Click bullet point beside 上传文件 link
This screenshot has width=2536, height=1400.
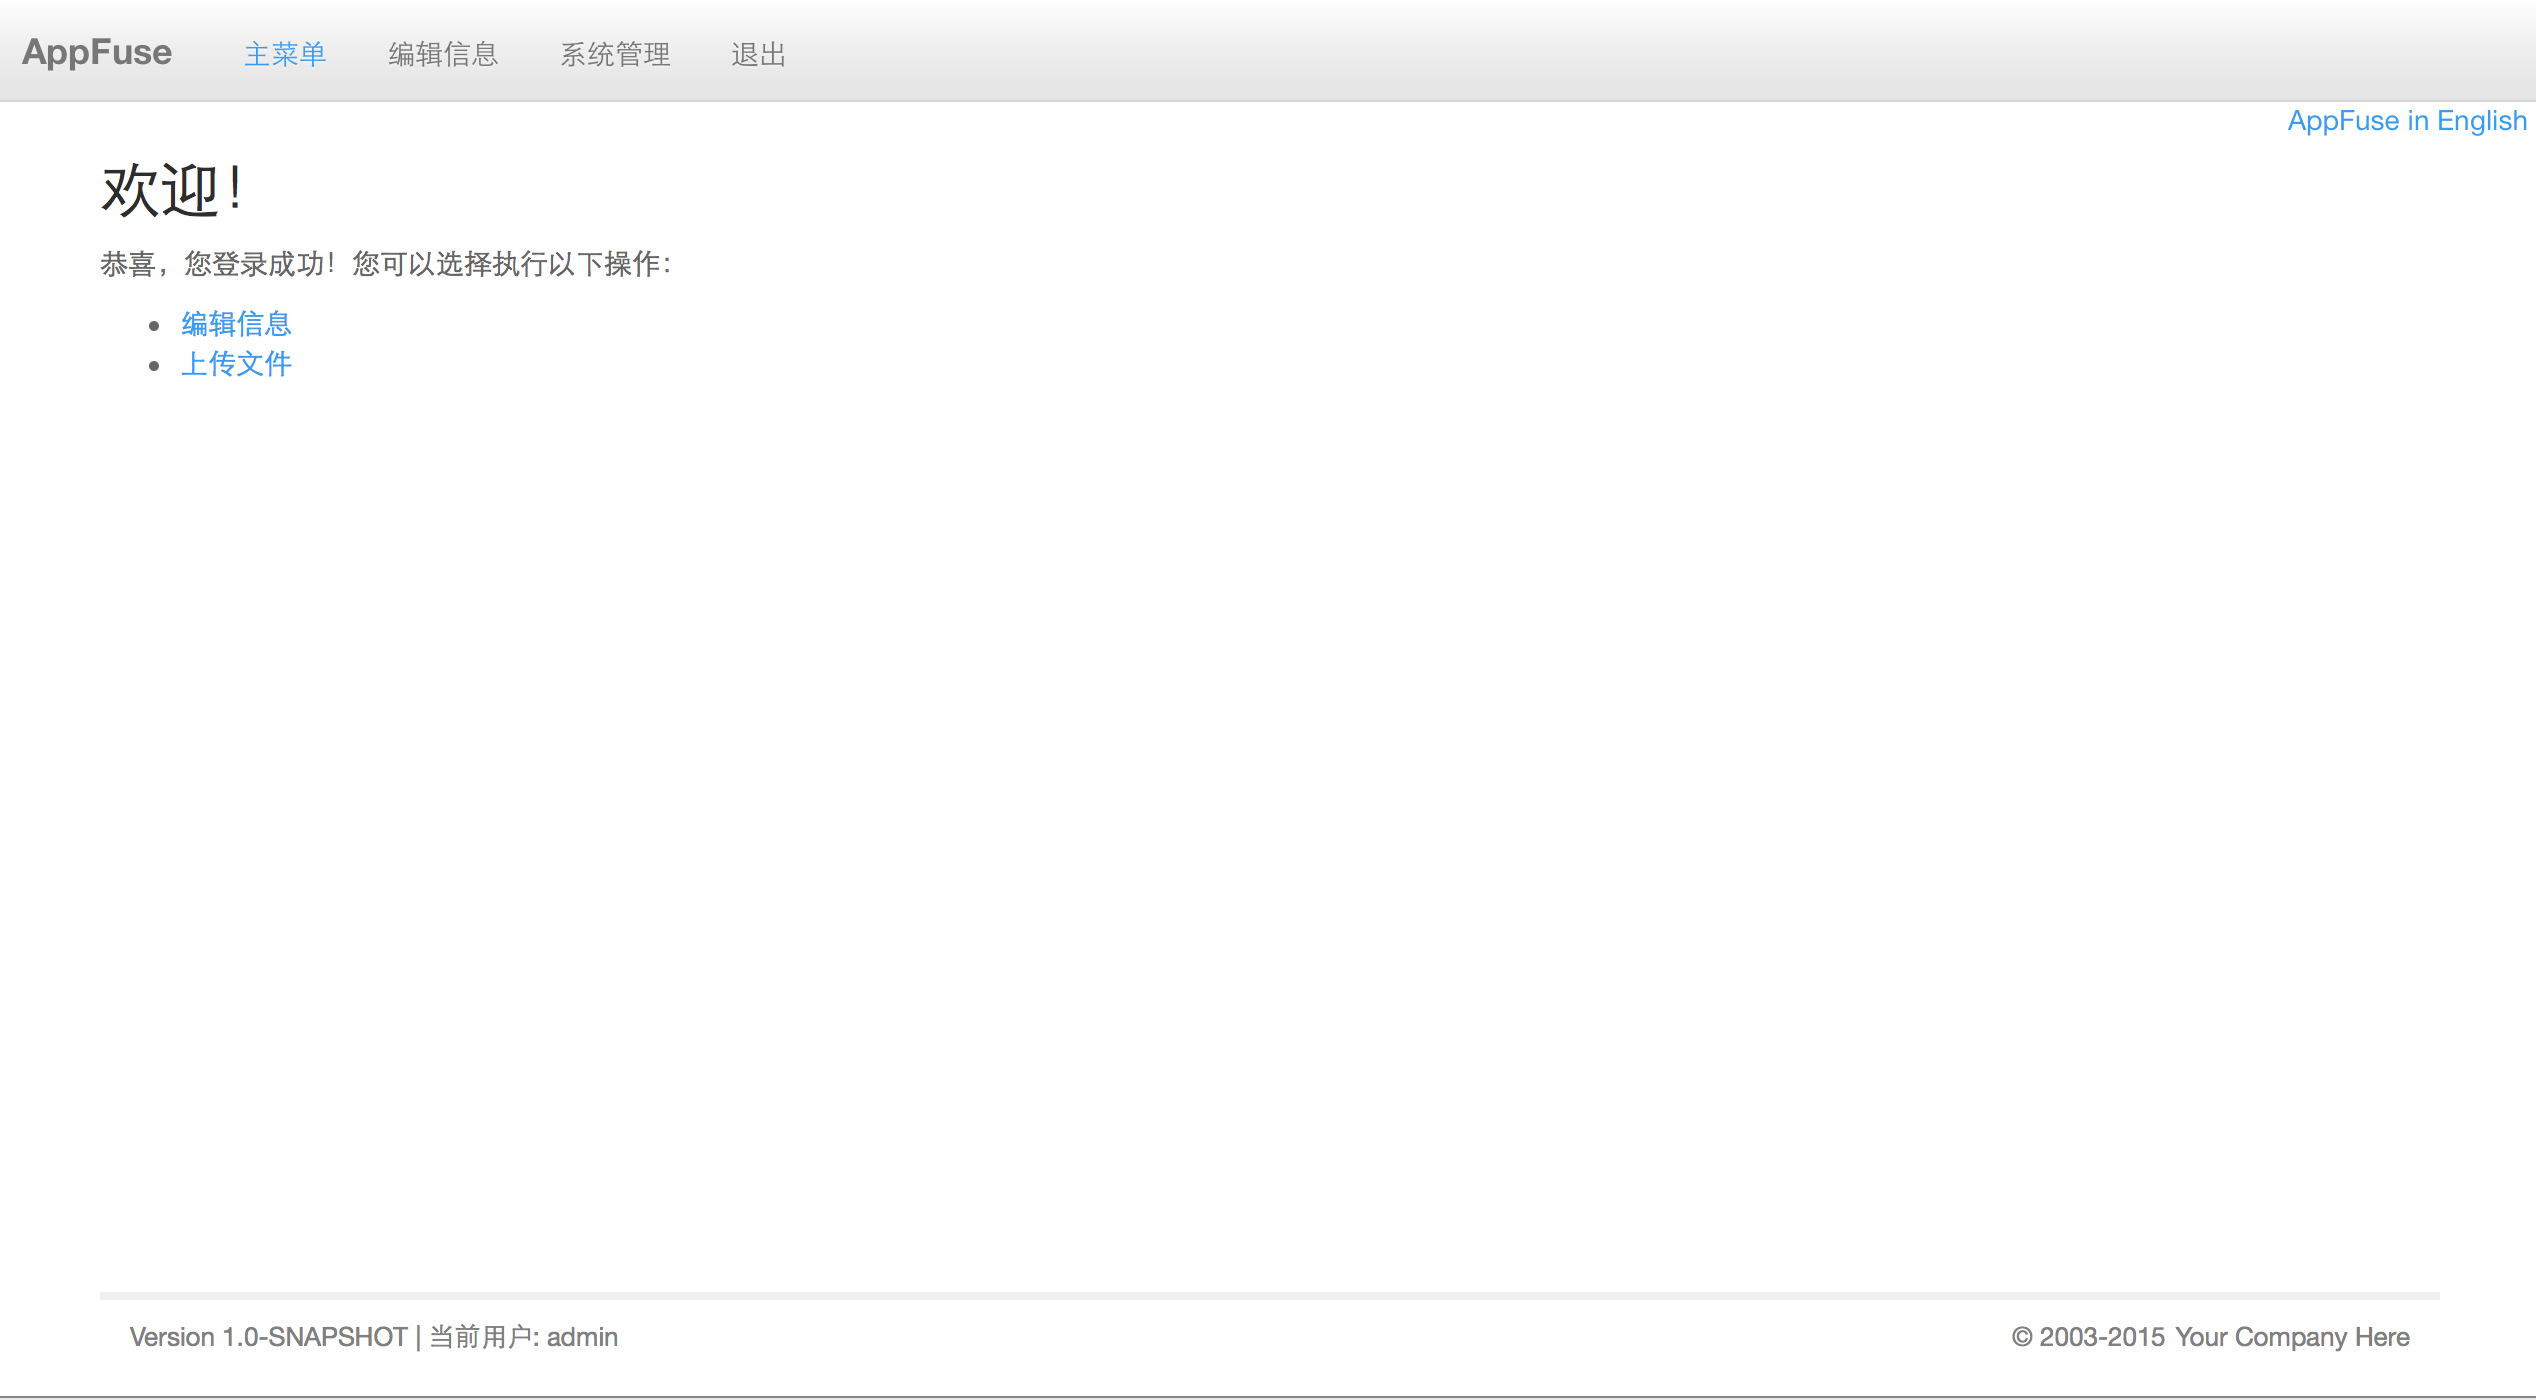[154, 366]
